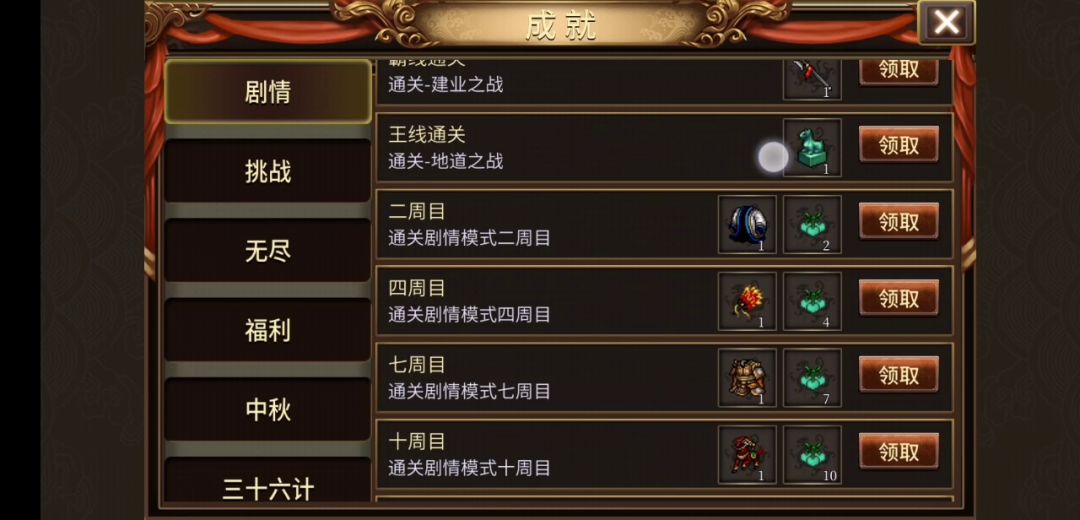Screen dimensions: 1080x520
Task: Click the jade seal reward icon
Action: [812, 148]
